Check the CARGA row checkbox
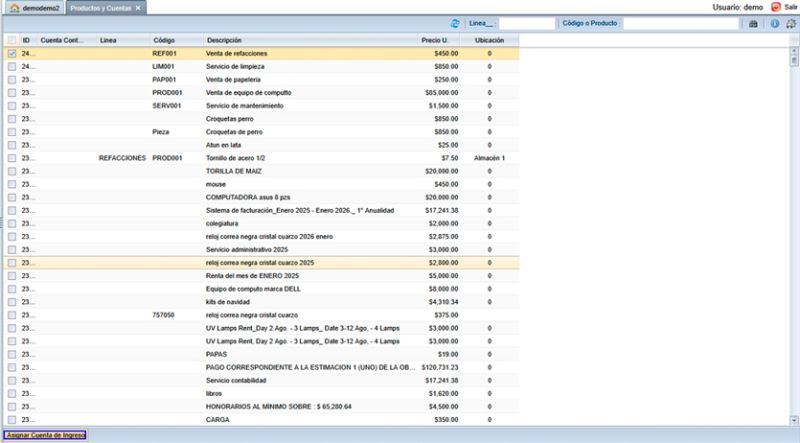 click(12, 420)
